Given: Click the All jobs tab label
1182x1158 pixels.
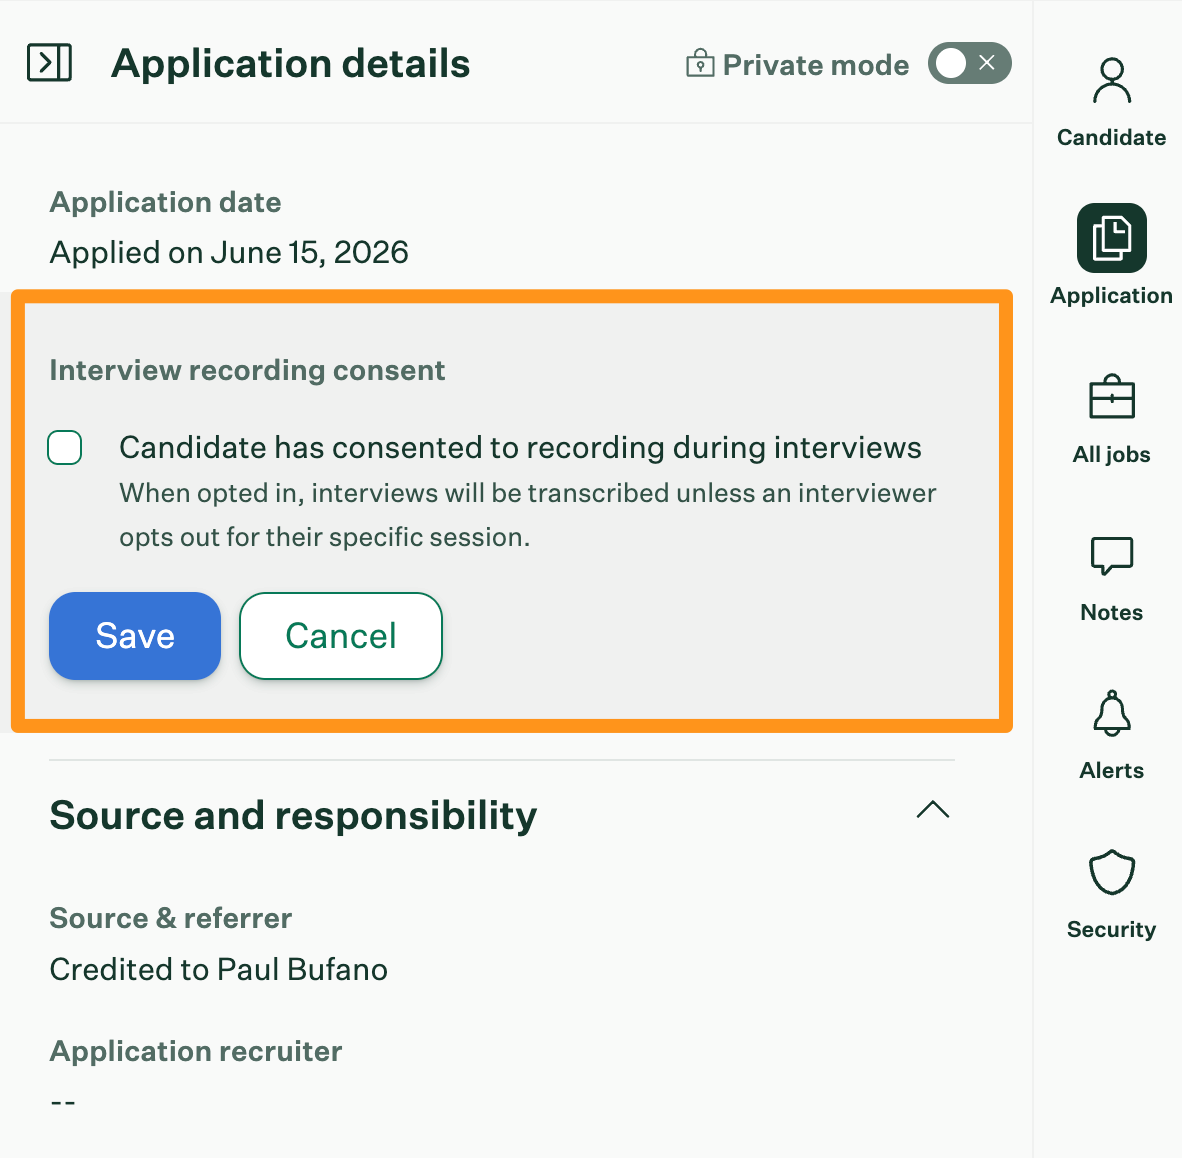Looking at the screenshot, I should click(x=1111, y=455).
